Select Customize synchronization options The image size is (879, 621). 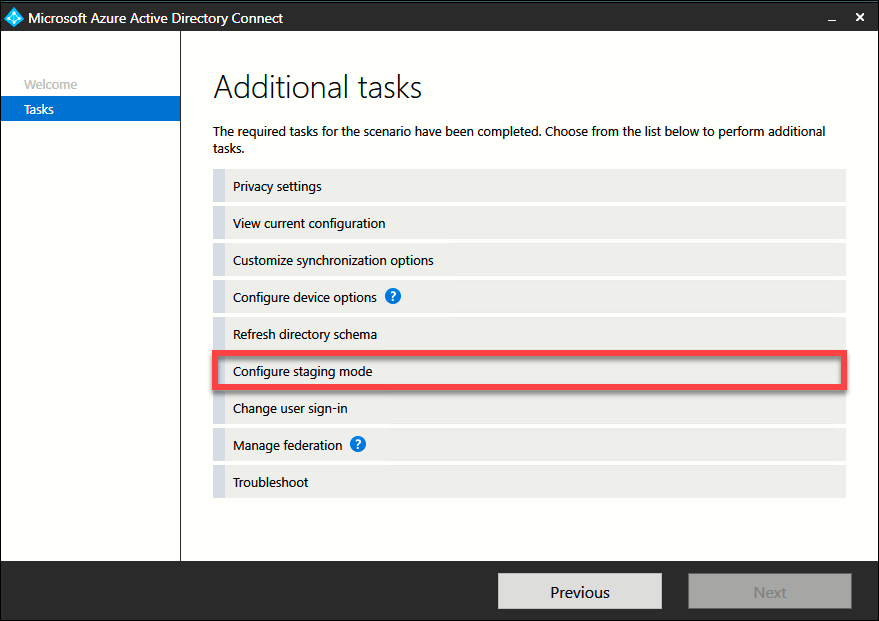pyautogui.click(x=333, y=260)
